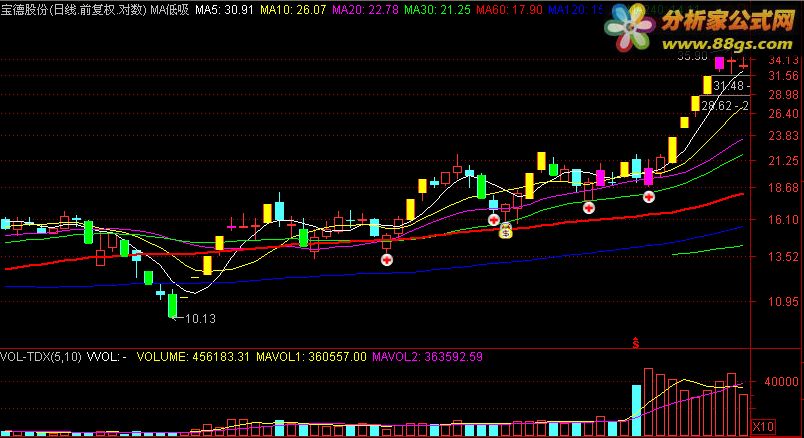Click the VOLUME: 456183.31 readout
804x438 pixels.
193,356
